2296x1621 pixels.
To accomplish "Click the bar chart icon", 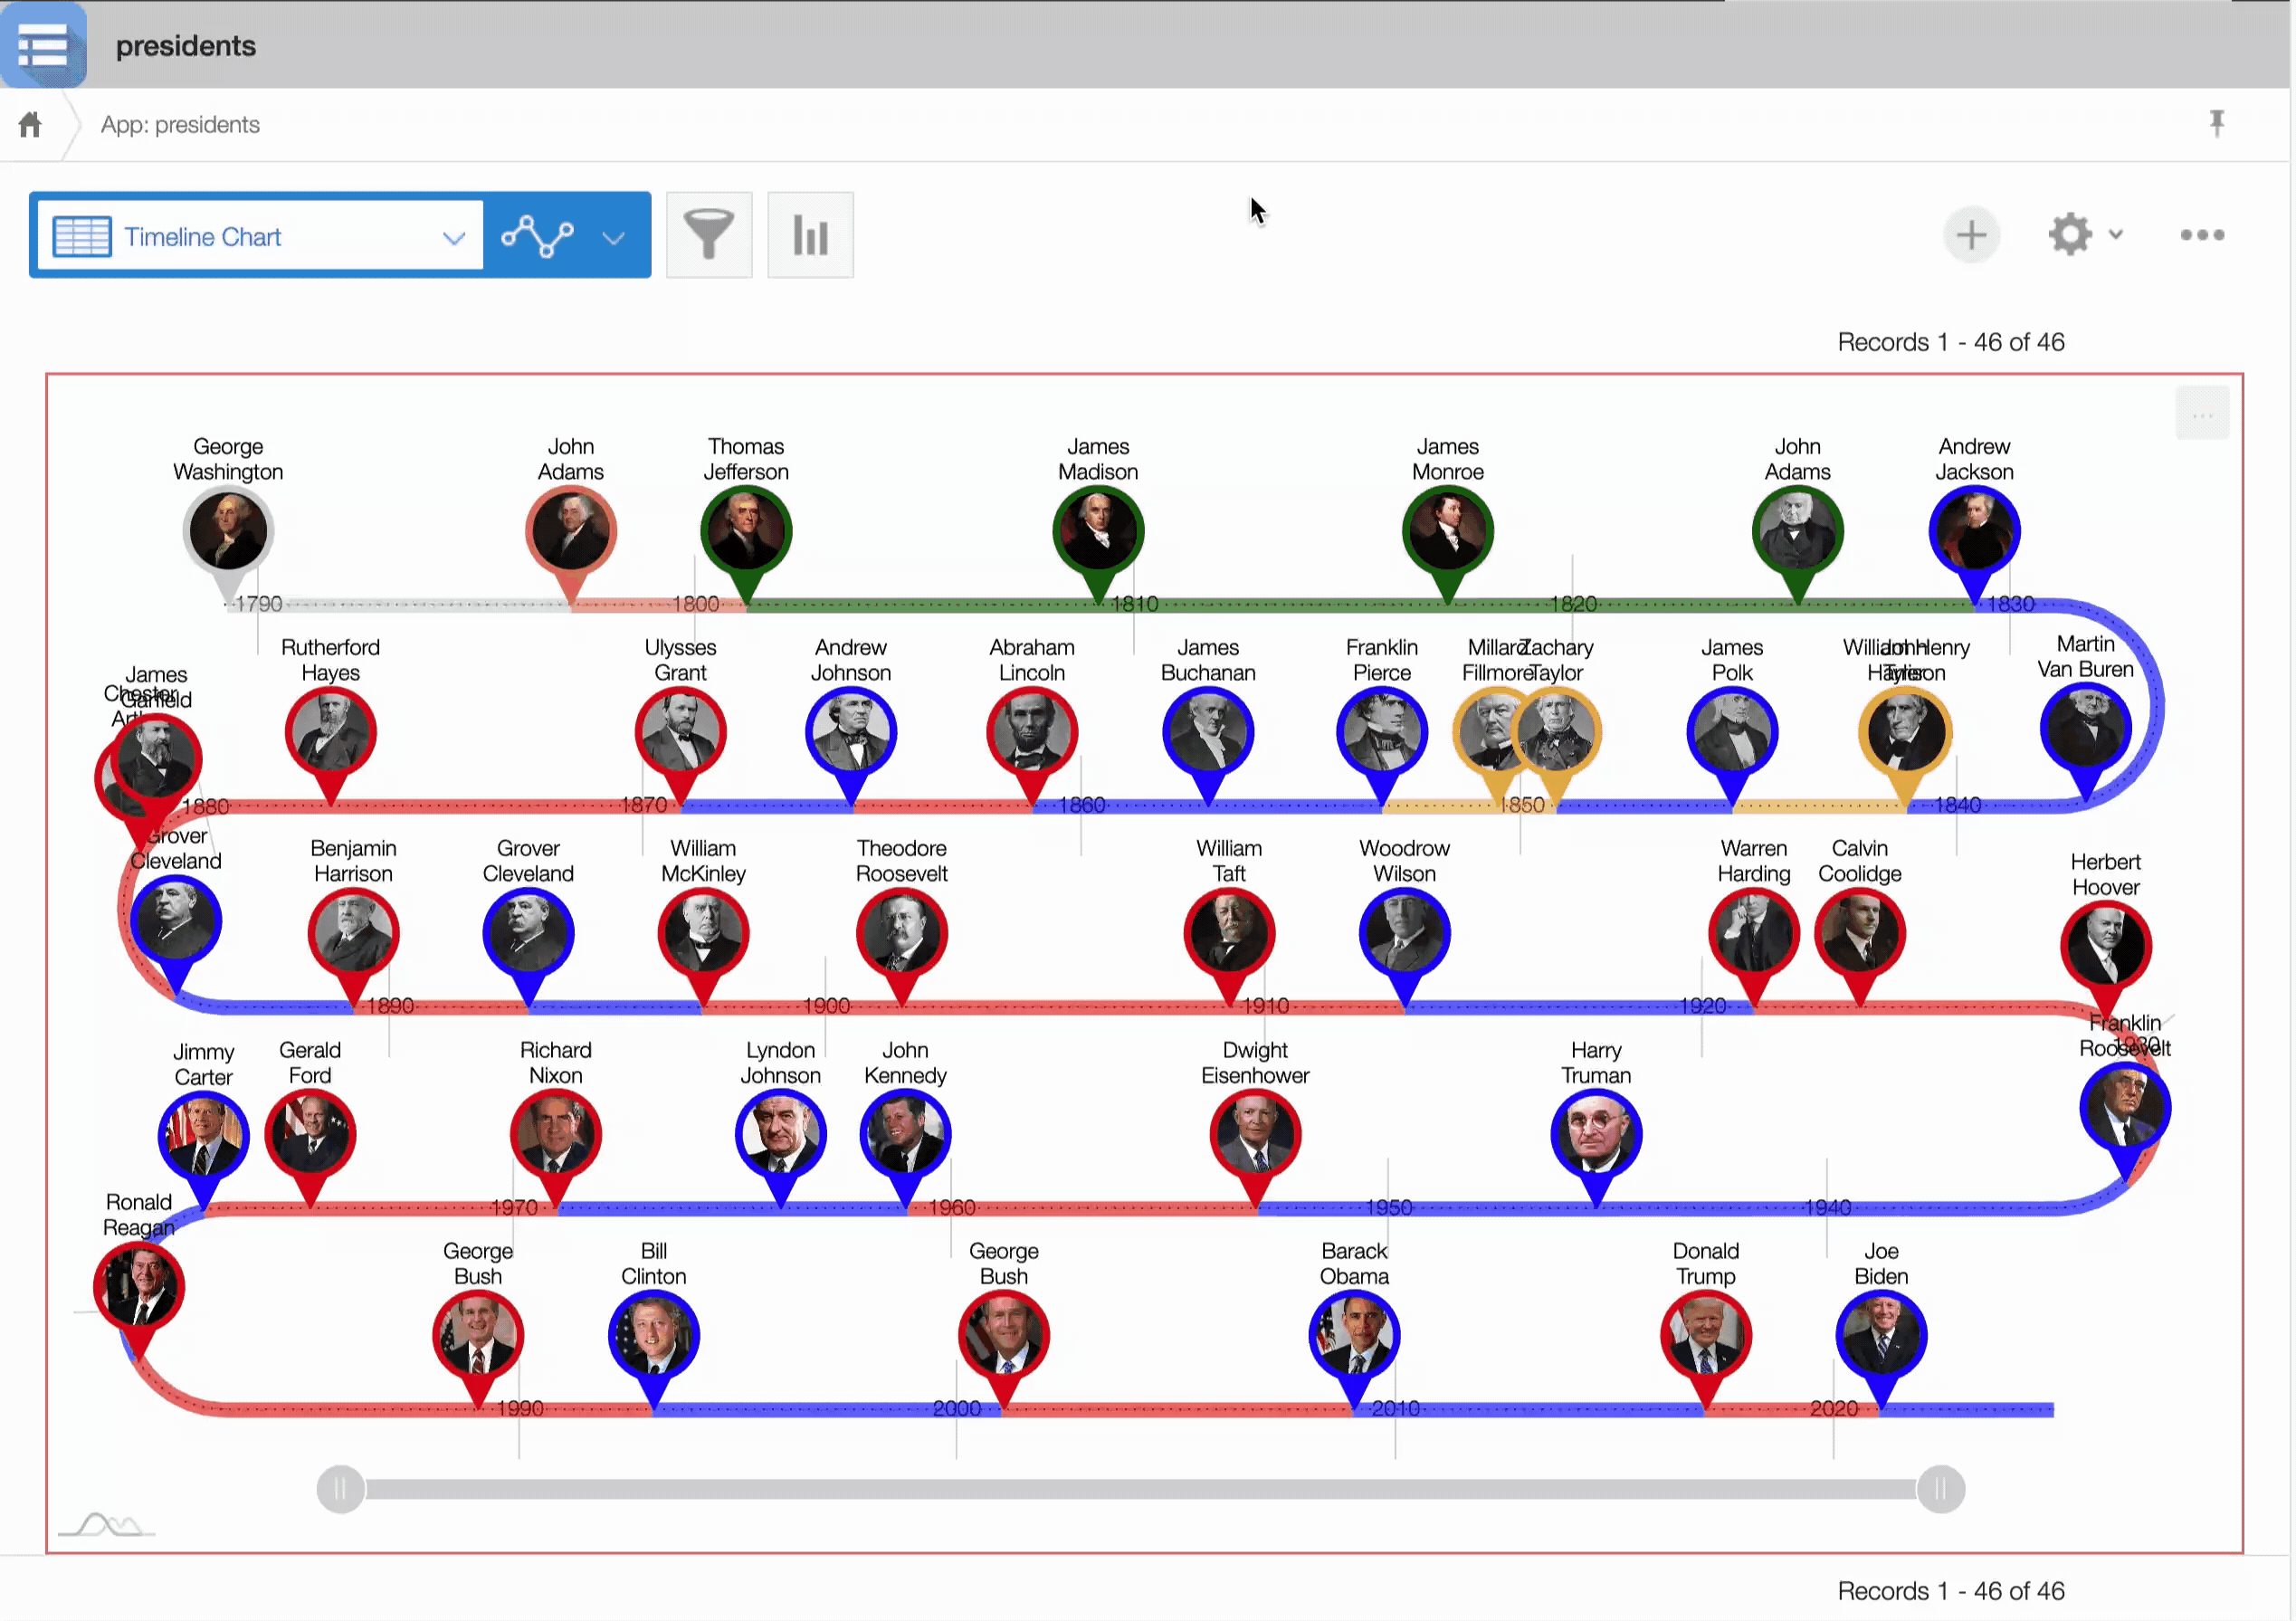I will click(810, 235).
